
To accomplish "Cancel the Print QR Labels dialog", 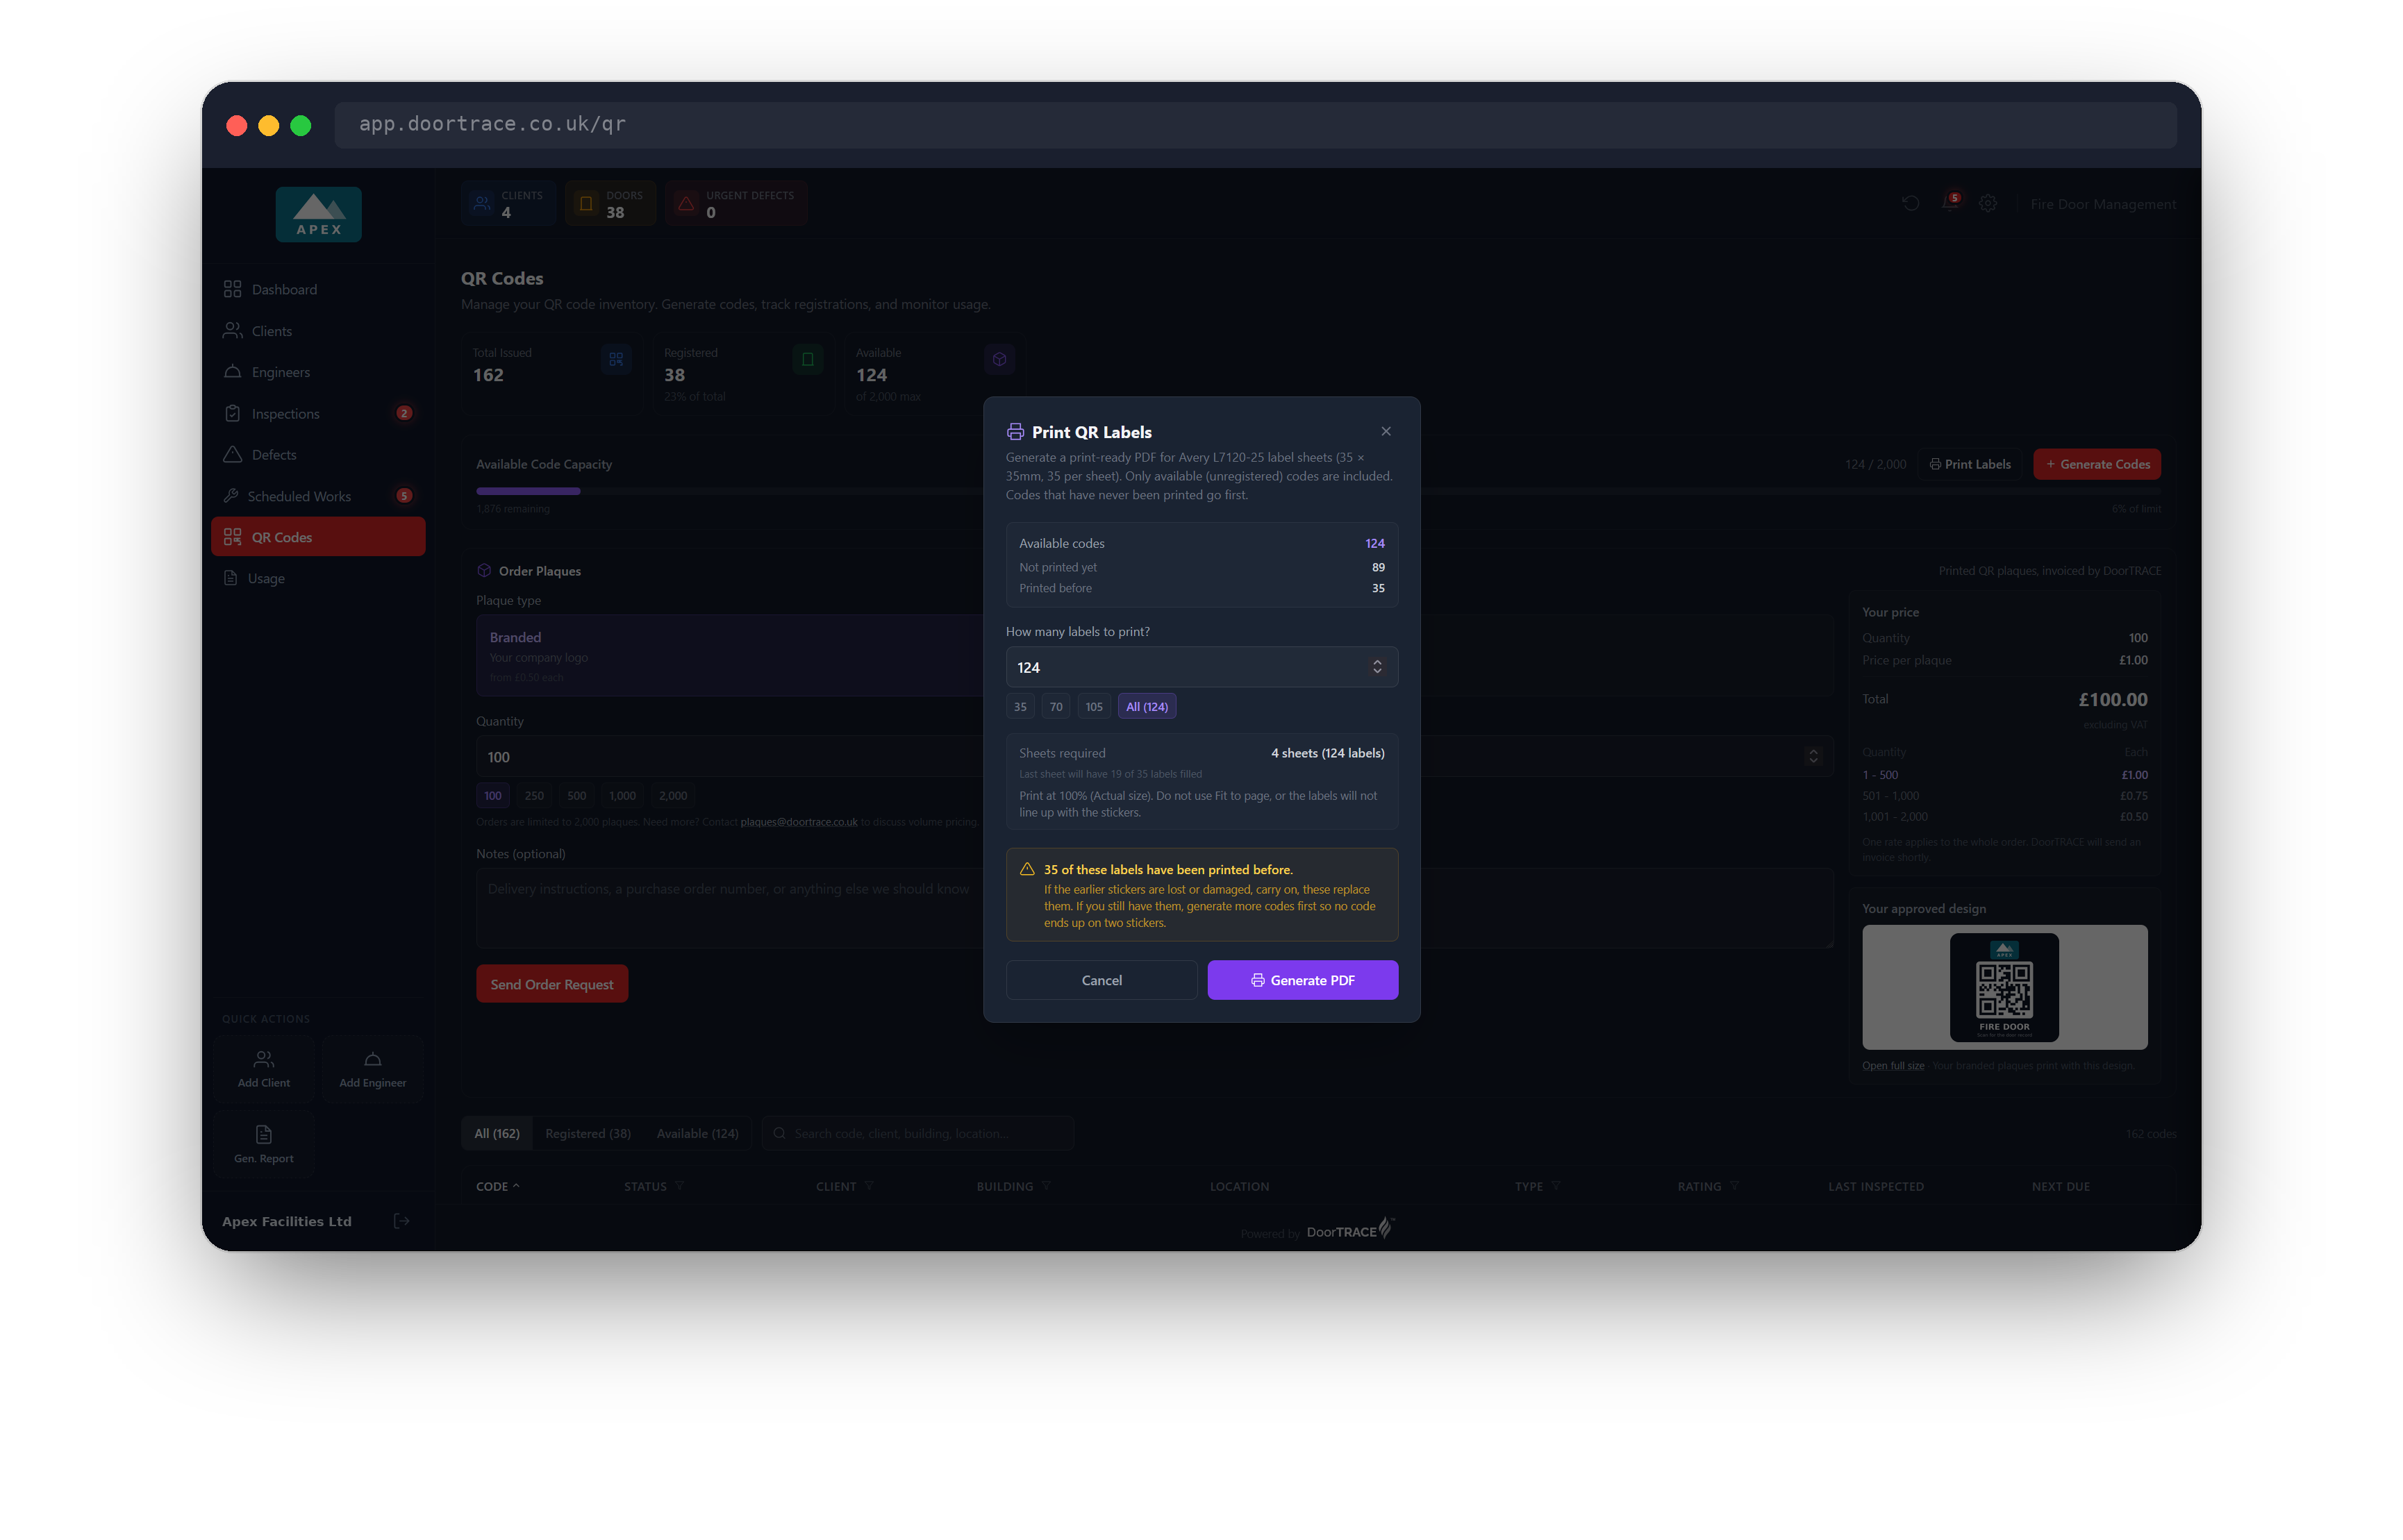I will tap(1101, 980).
